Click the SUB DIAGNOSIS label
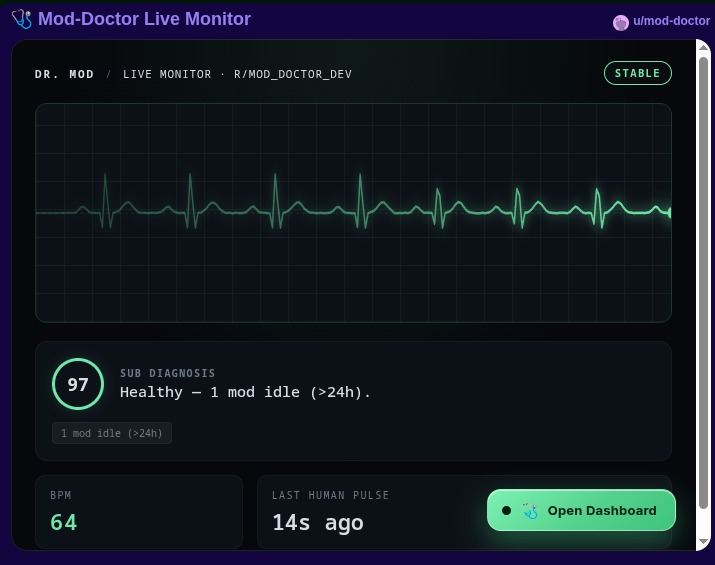 pyautogui.click(x=167, y=373)
